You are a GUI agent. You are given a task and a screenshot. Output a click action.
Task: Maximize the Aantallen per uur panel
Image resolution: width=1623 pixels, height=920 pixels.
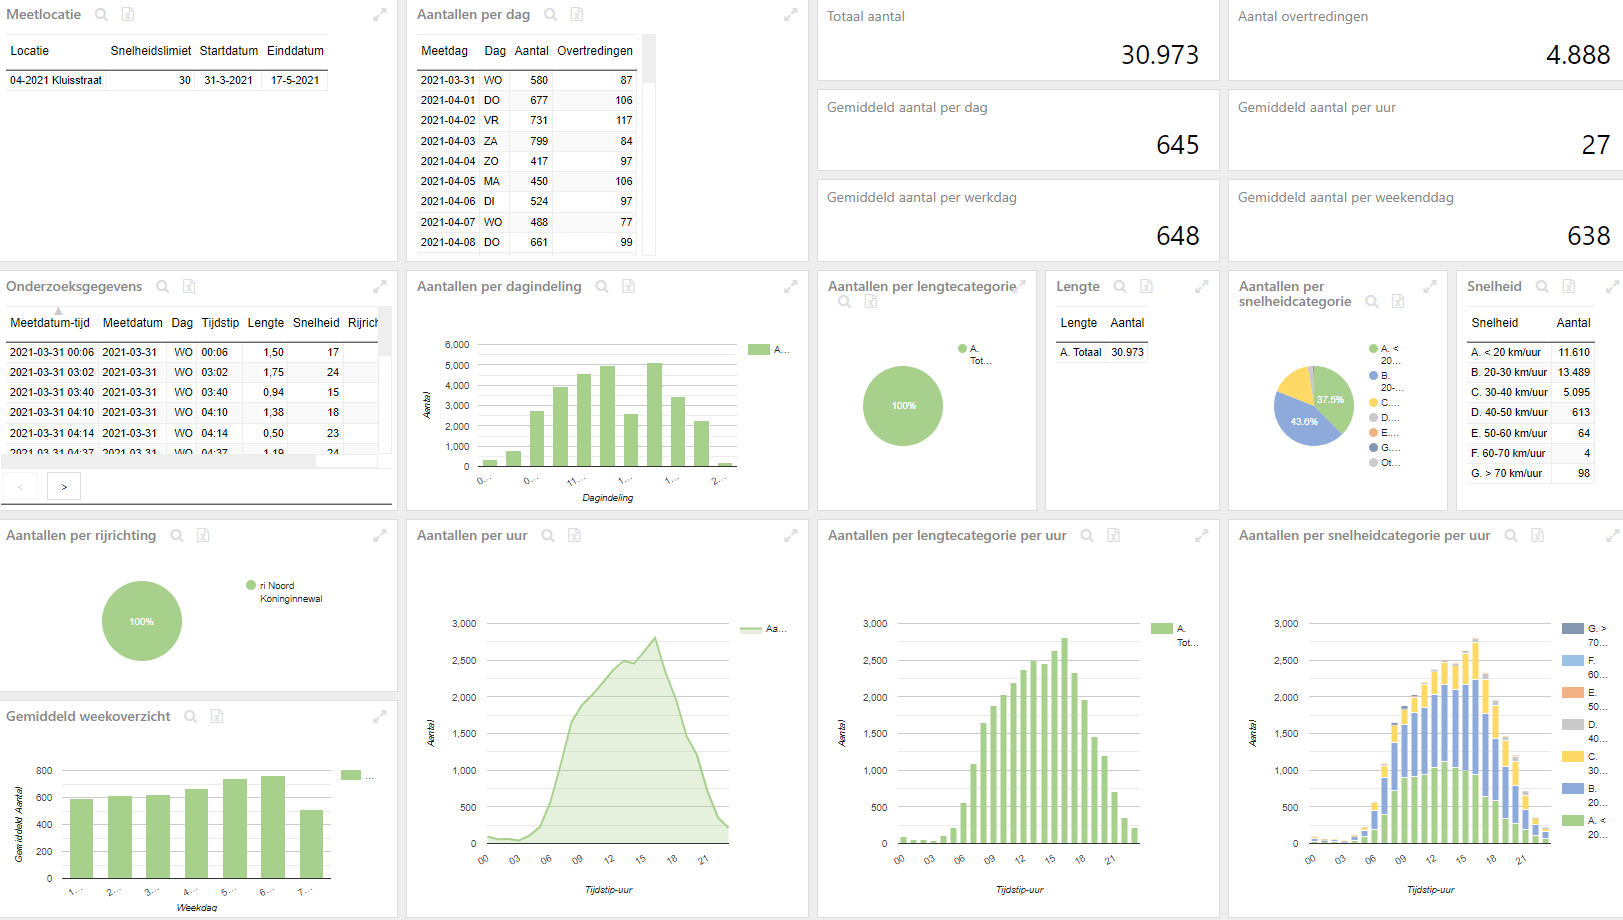coord(790,536)
